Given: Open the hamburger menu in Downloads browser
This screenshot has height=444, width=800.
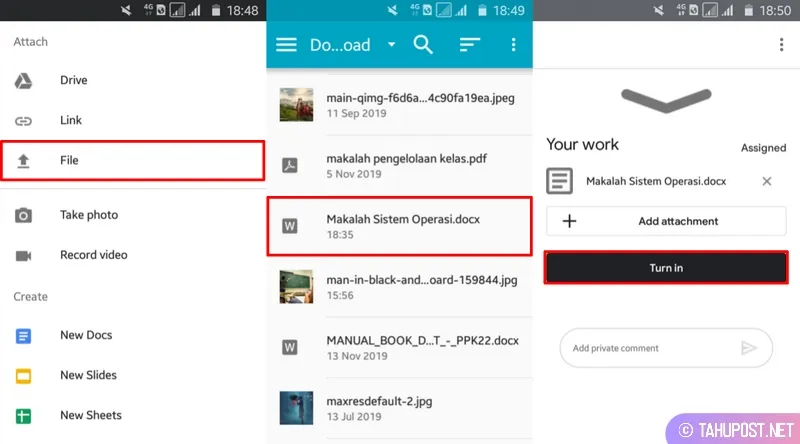Looking at the screenshot, I should pos(286,45).
